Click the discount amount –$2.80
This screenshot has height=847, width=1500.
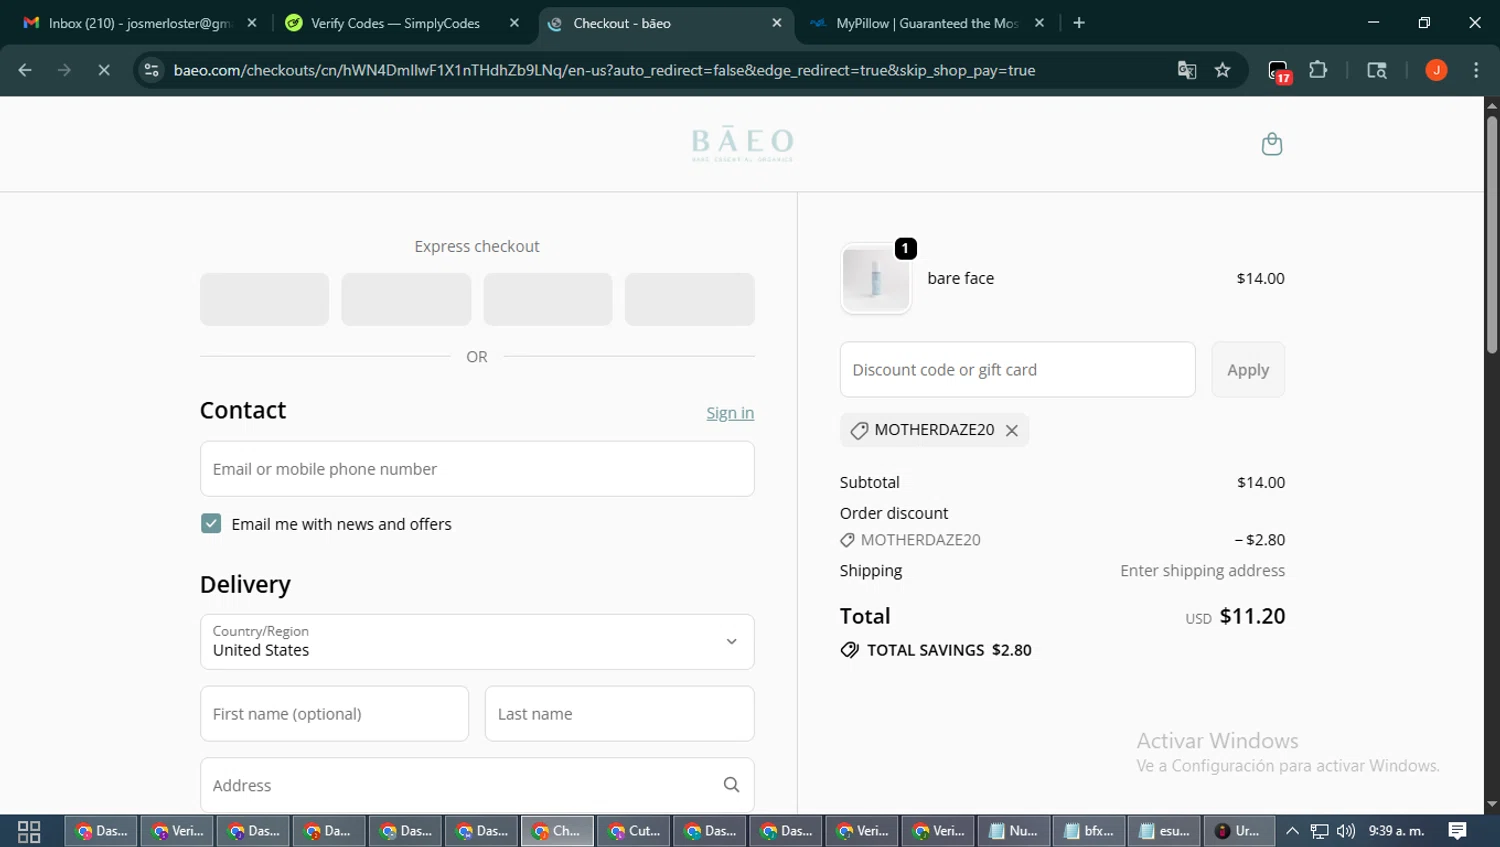point(1260,540)
